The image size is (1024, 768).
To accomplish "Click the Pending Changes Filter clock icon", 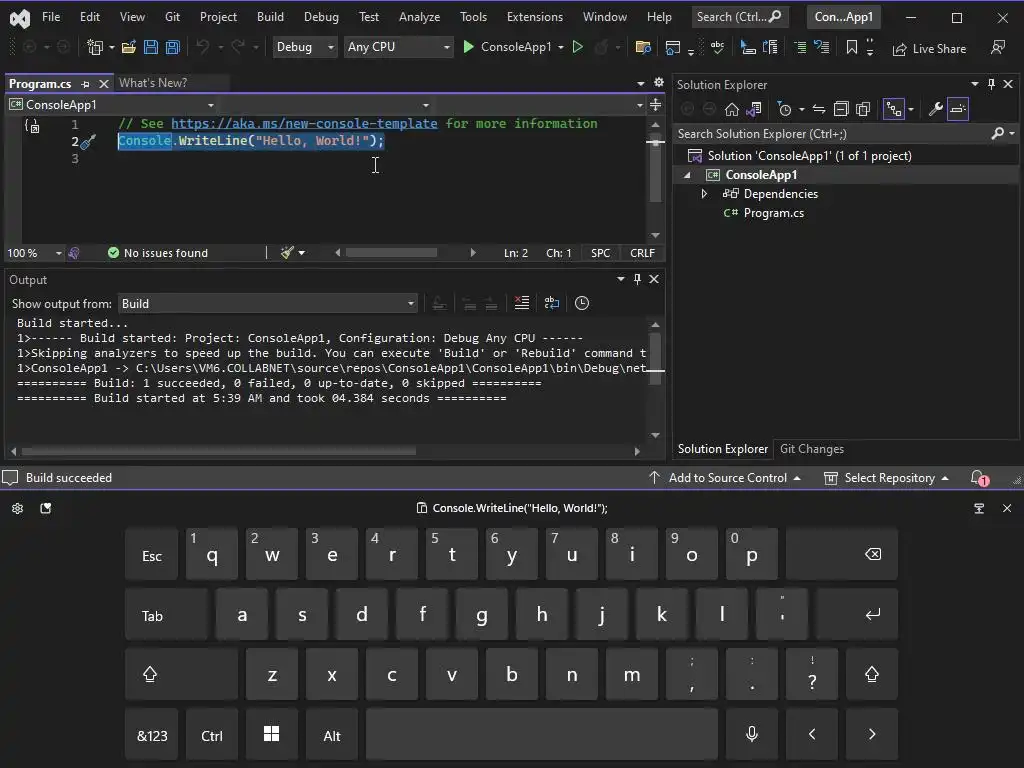I will click(785, 109).
